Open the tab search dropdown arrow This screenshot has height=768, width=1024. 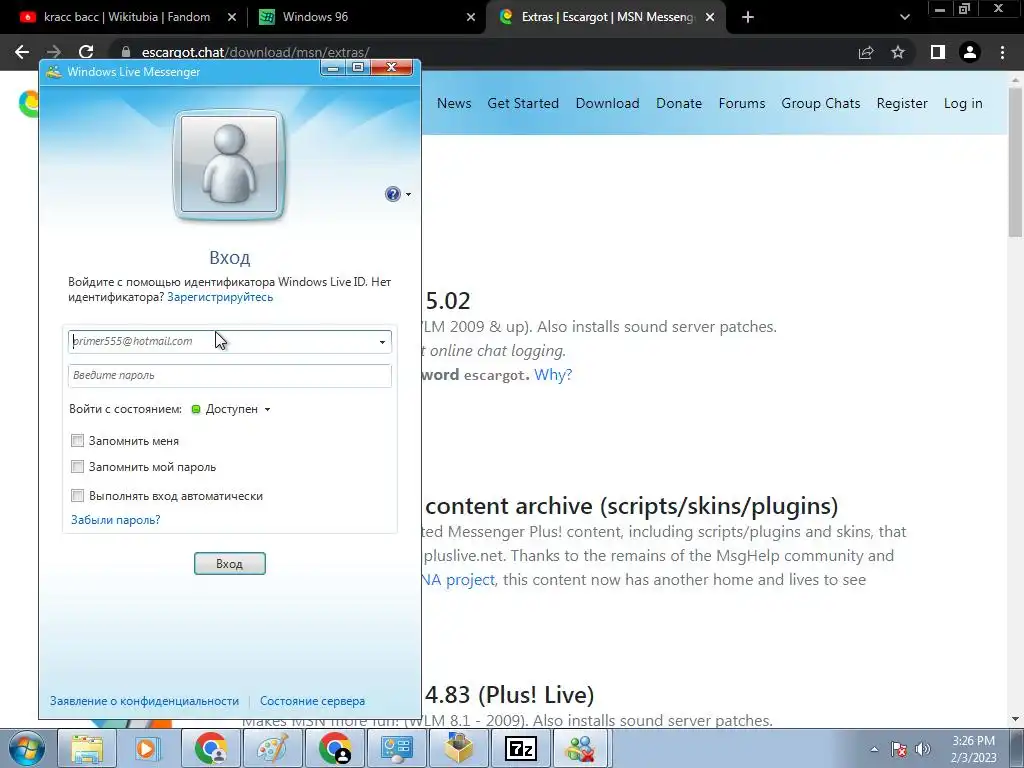coord(904,17)
